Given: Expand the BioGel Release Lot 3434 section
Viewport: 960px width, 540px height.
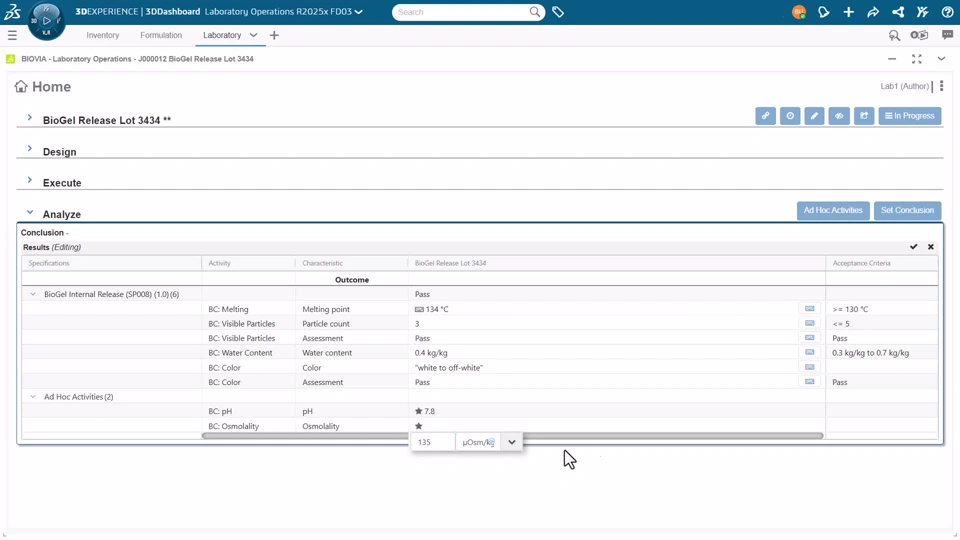Looking at the screenshot, I should coord(29,117).
